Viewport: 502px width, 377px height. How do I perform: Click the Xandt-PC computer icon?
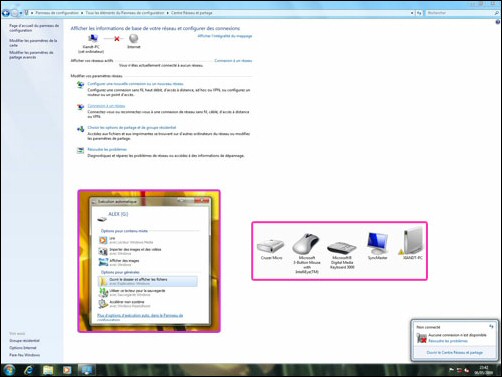click(92, 39)
